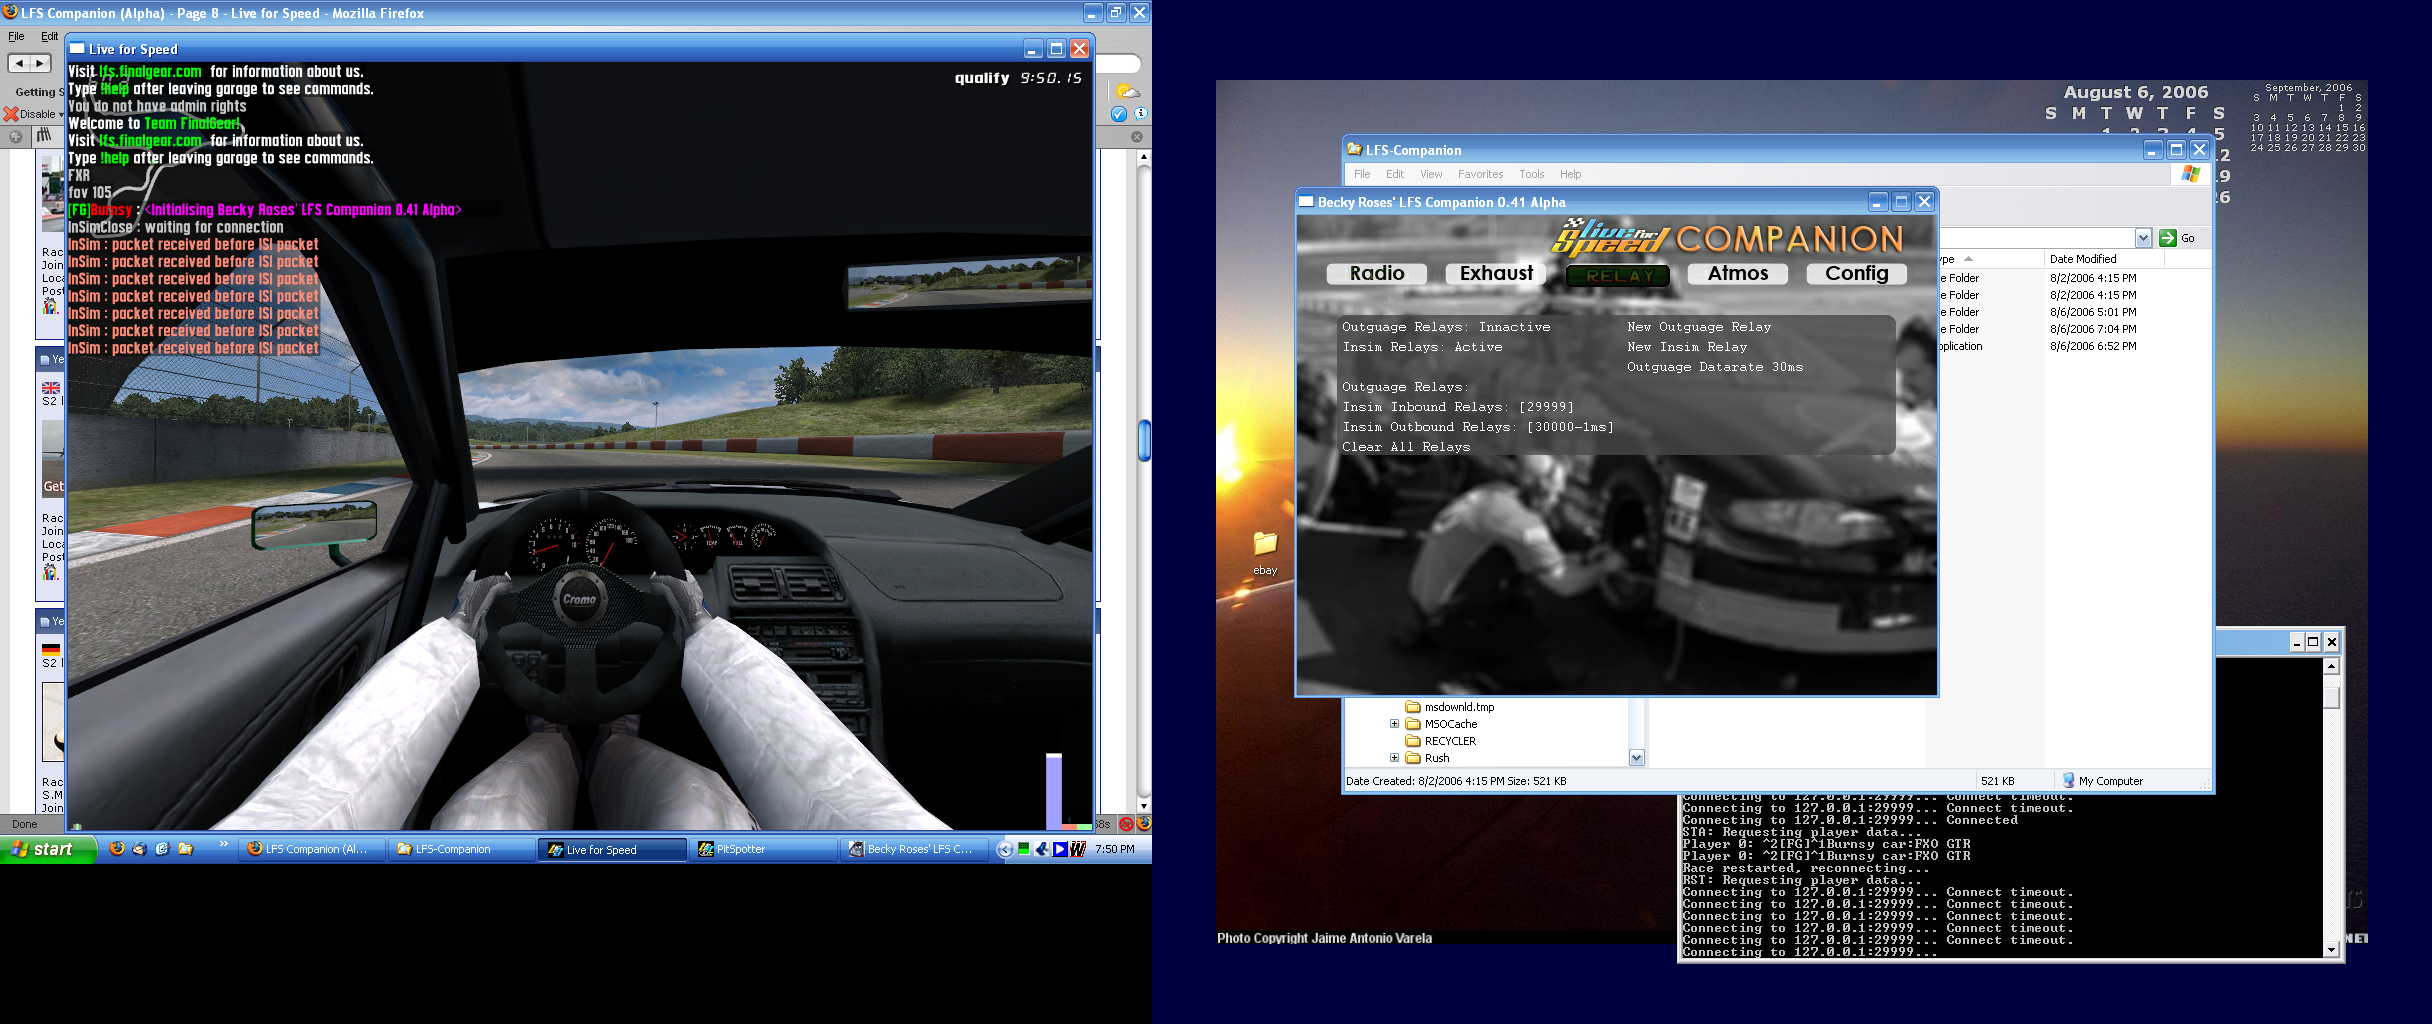The width and height of the screenshot is (2432, 1024).
Task: Open Favorites menu in LFS-Companion explorer
Action: (x=1480, y=174)
